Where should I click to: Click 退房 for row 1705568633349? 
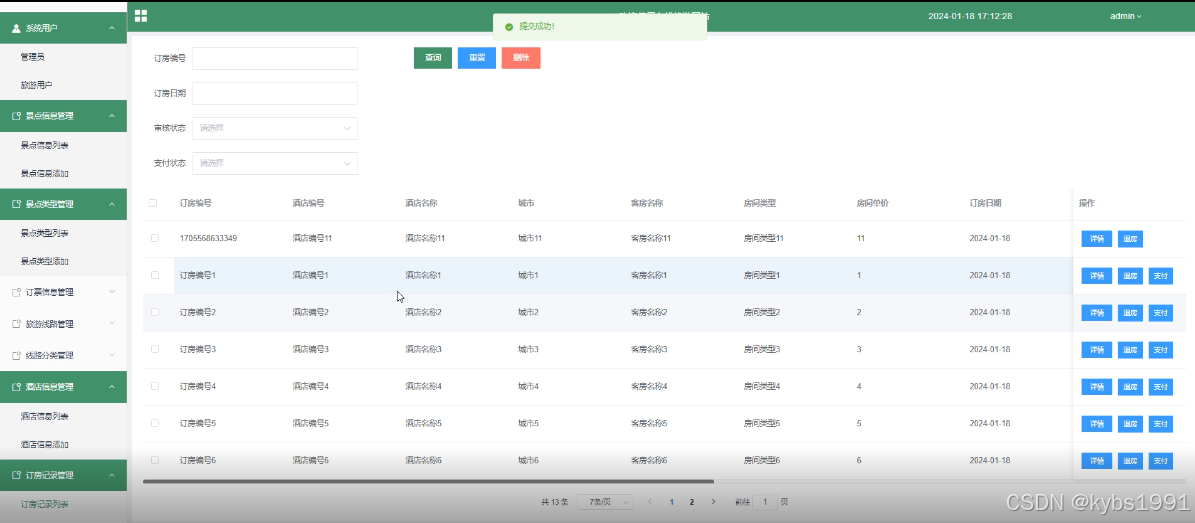[x=1130, y=239]
